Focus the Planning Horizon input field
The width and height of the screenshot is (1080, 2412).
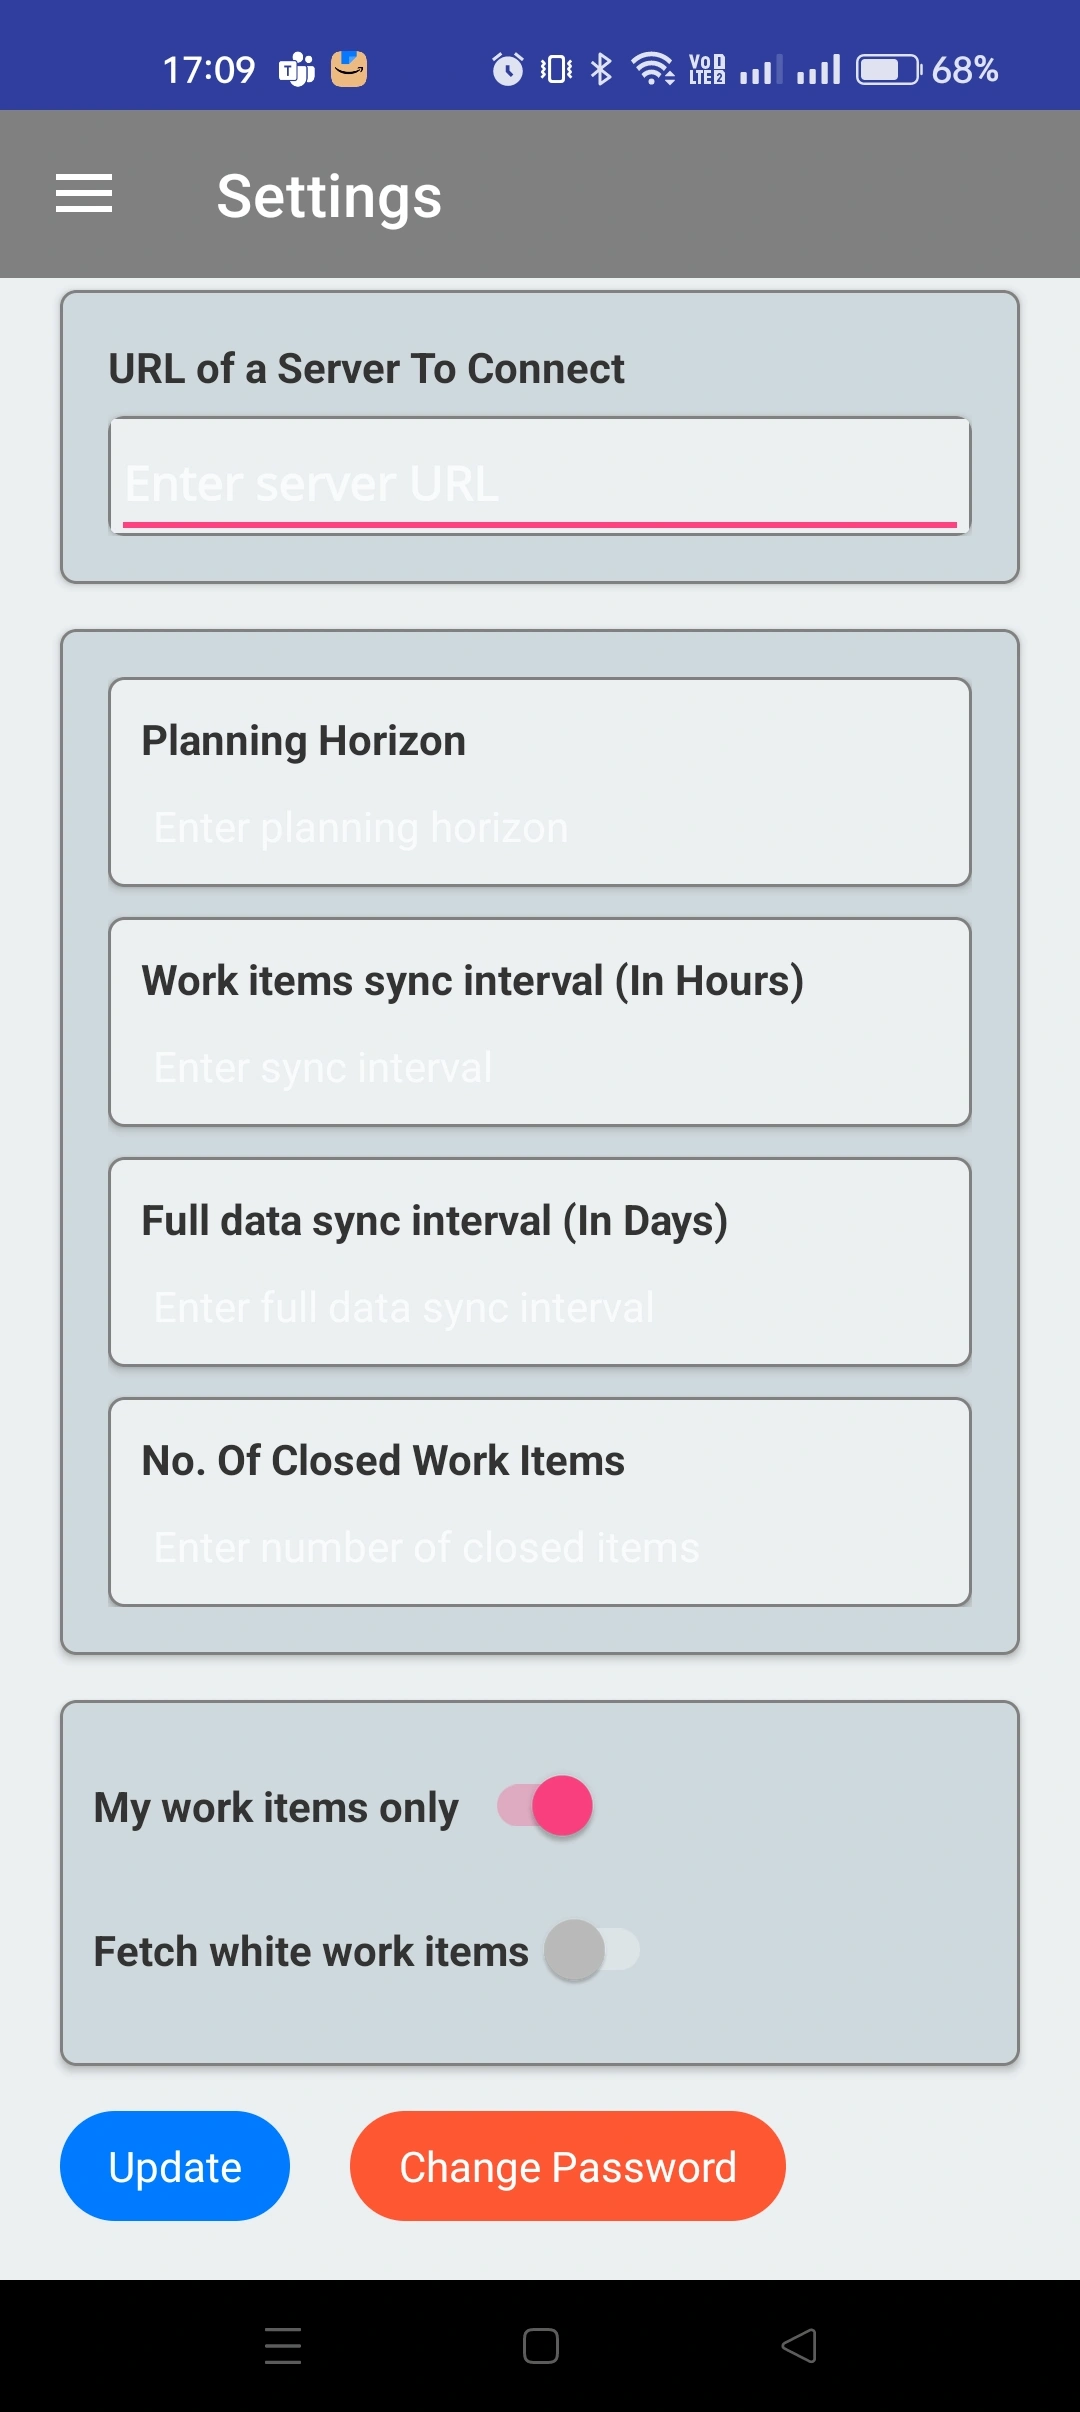(540, 828)
